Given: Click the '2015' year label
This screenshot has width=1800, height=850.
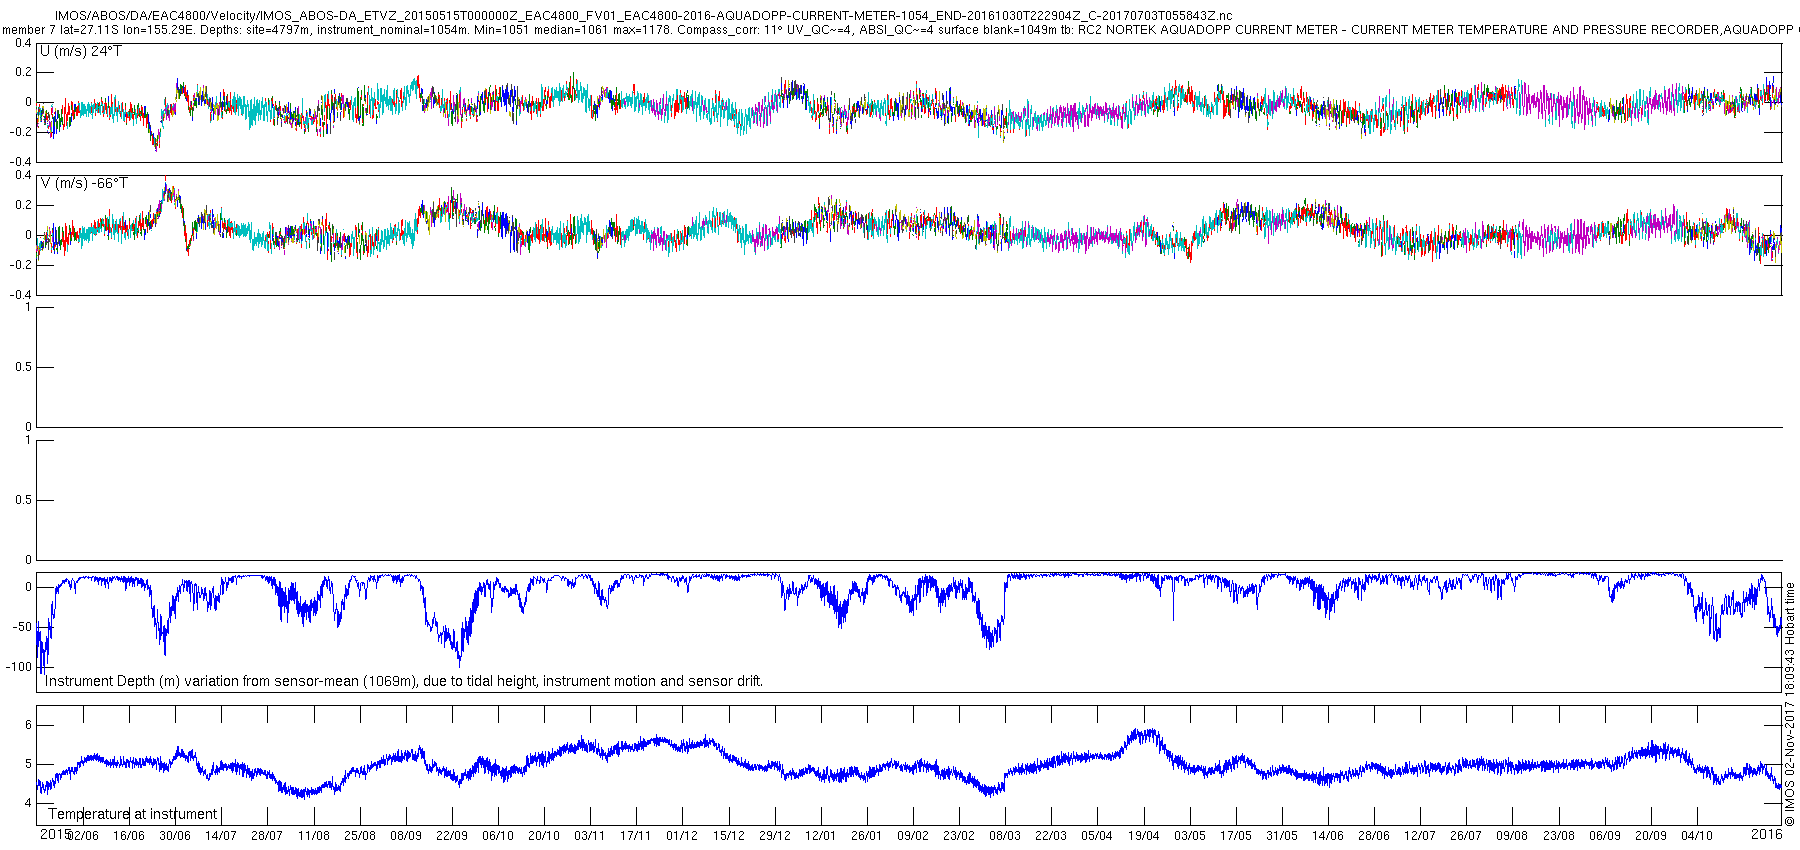Looking at the screenshot, I should [55, 834].
